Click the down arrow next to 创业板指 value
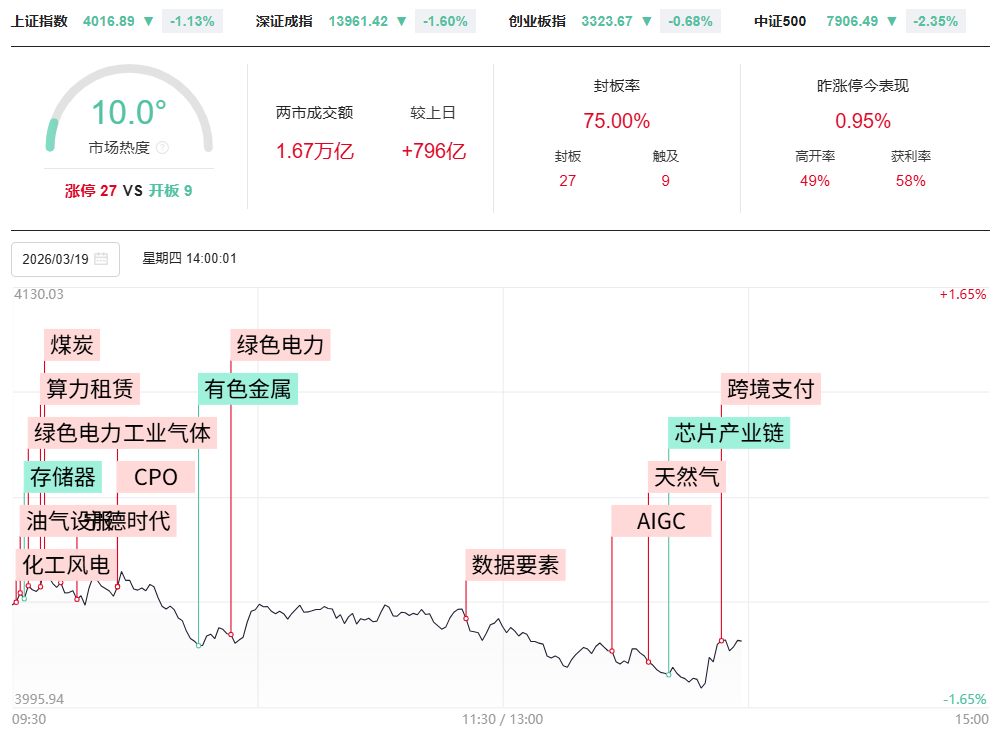999x737 pixels. pos(647,21)
